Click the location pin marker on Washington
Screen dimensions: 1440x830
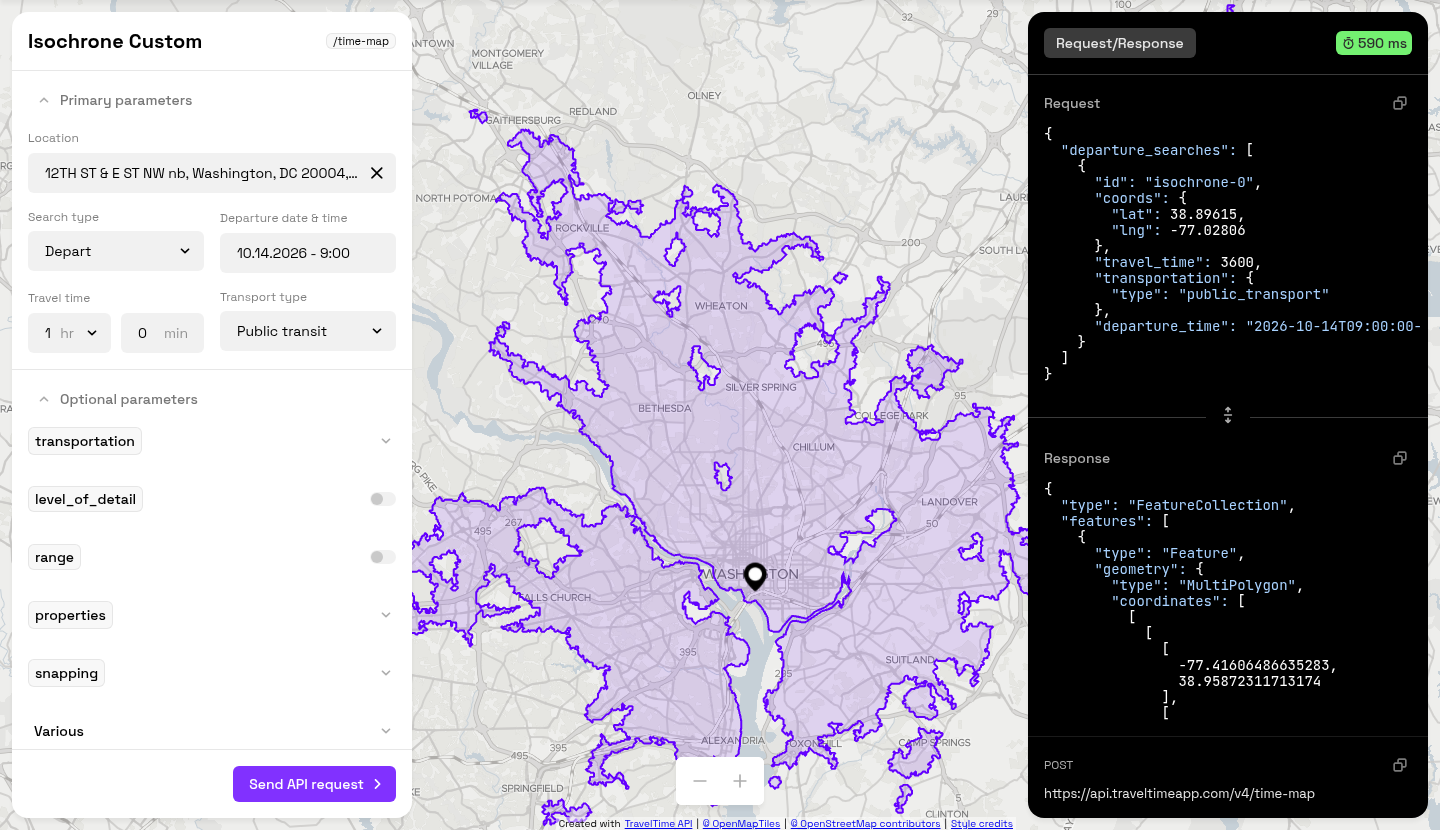pyautogui.click(x=755, y=576)
